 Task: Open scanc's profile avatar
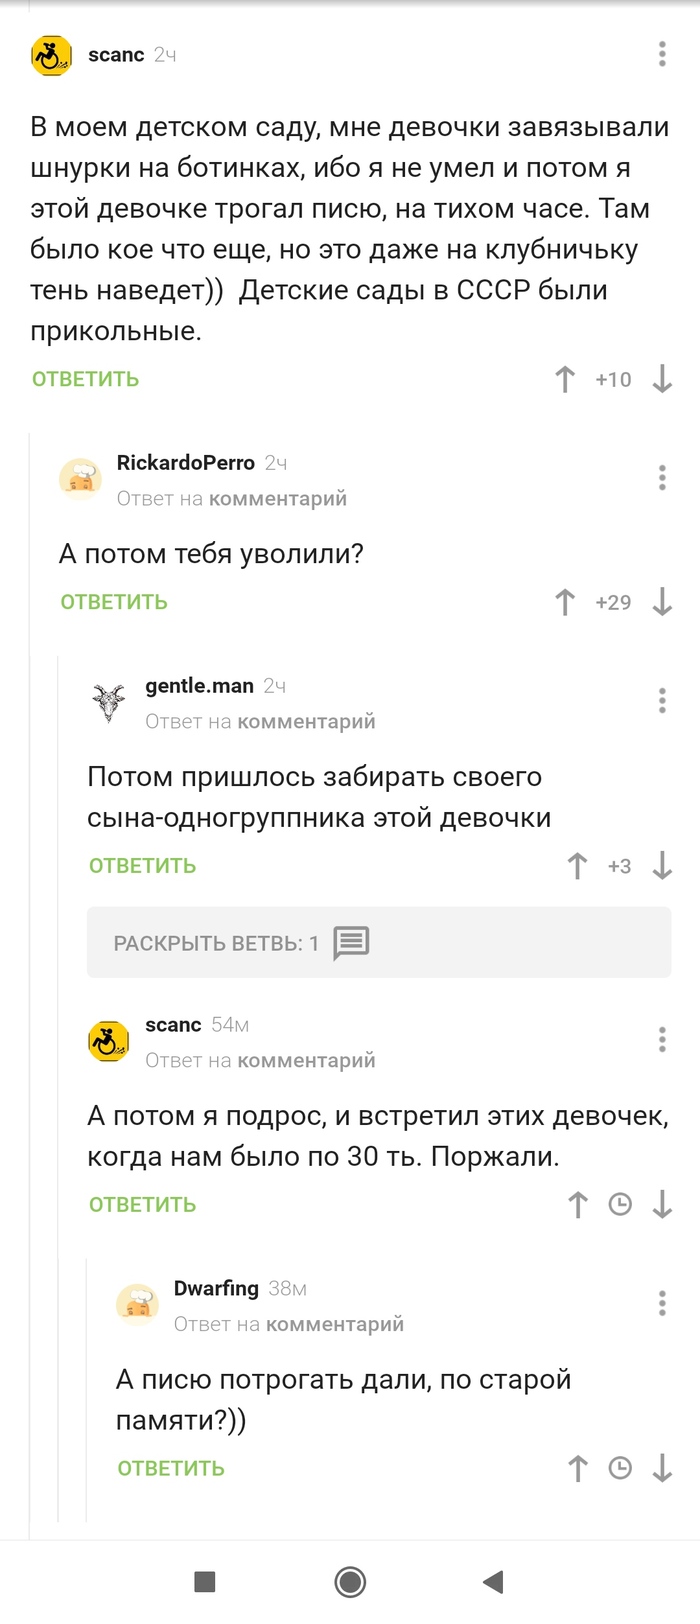50,55
